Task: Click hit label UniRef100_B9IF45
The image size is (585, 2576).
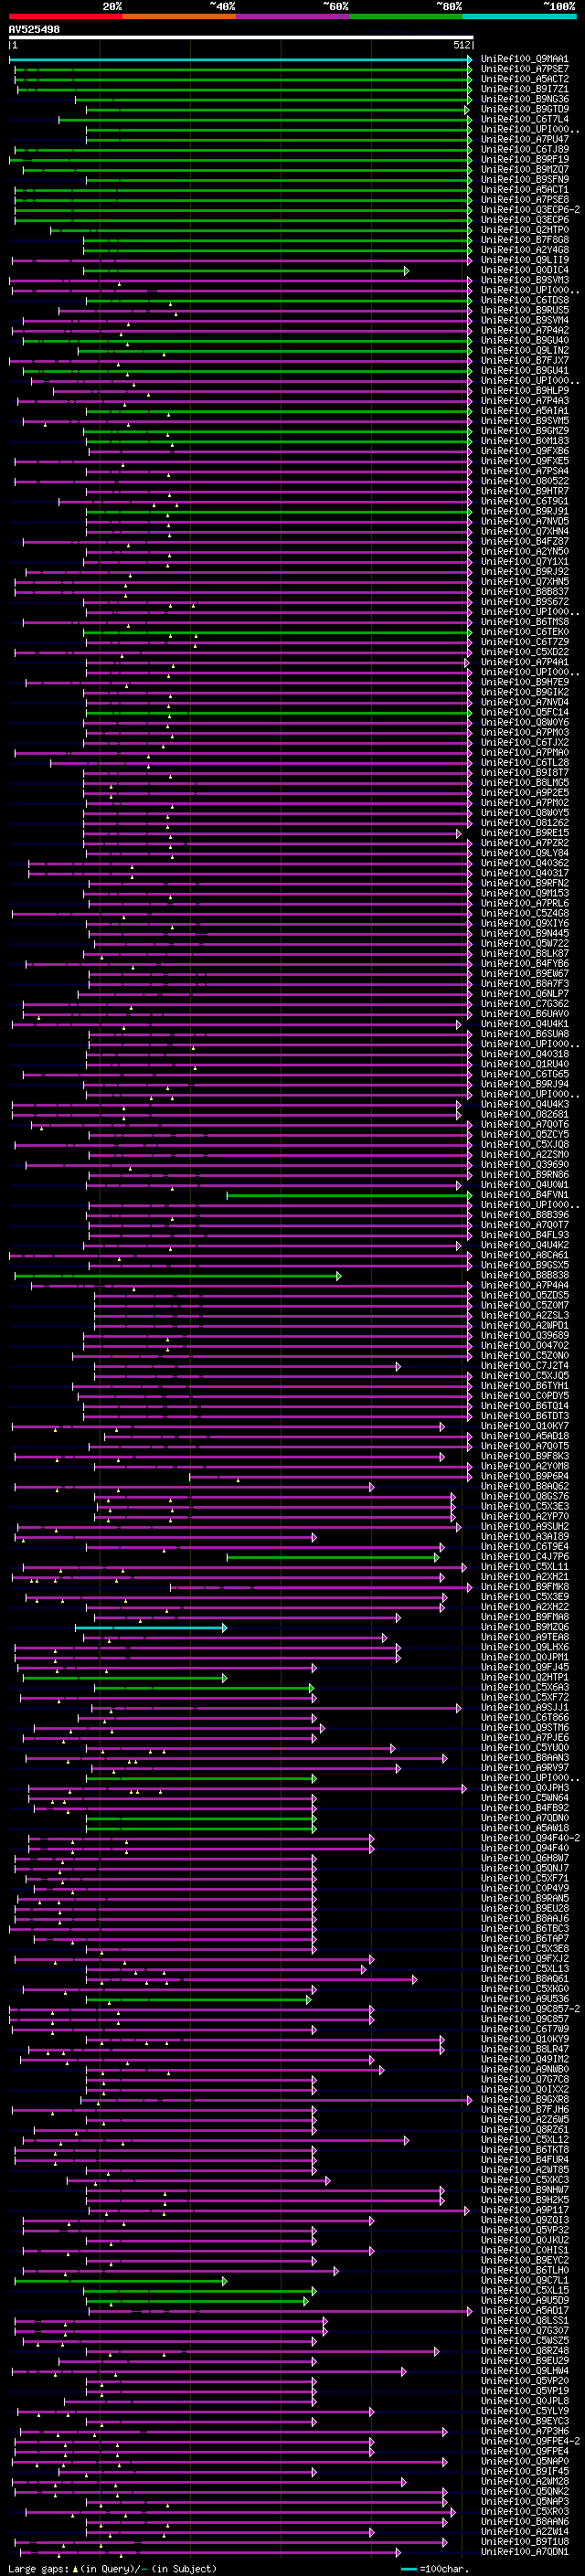Action: pos(524,2470)
